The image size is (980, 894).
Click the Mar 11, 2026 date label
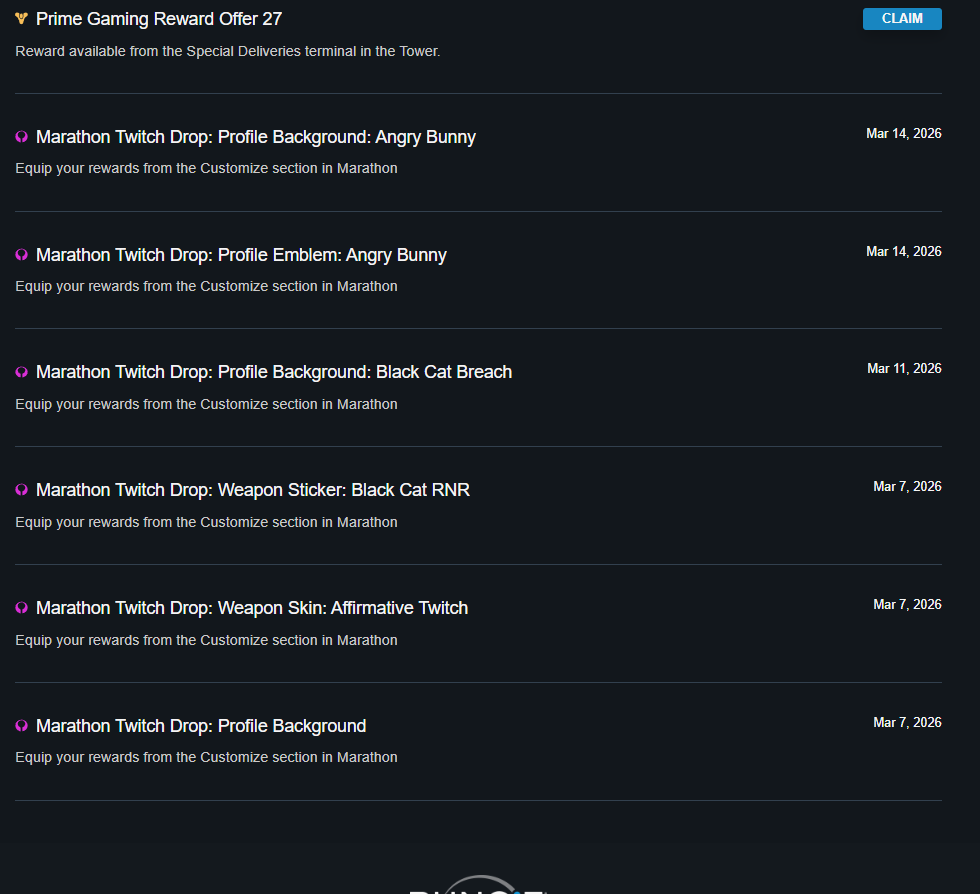tap(904, 369)
